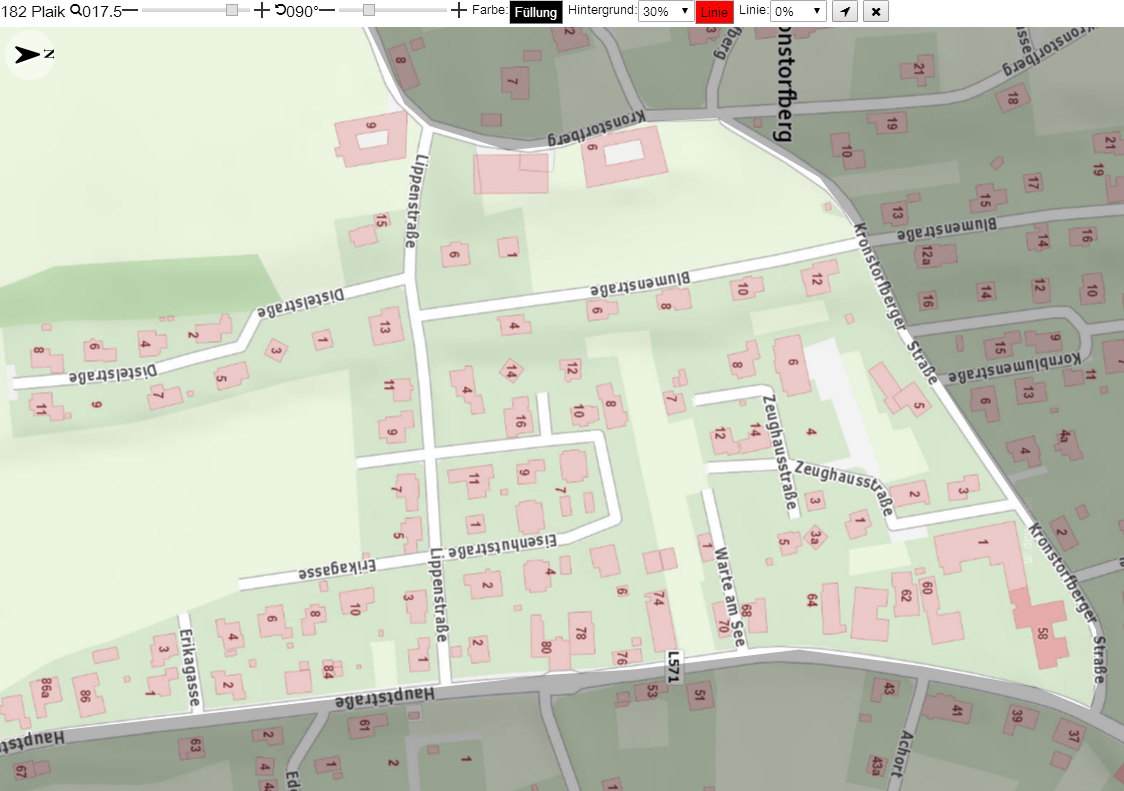Click the L571 road label

[672, 666]
